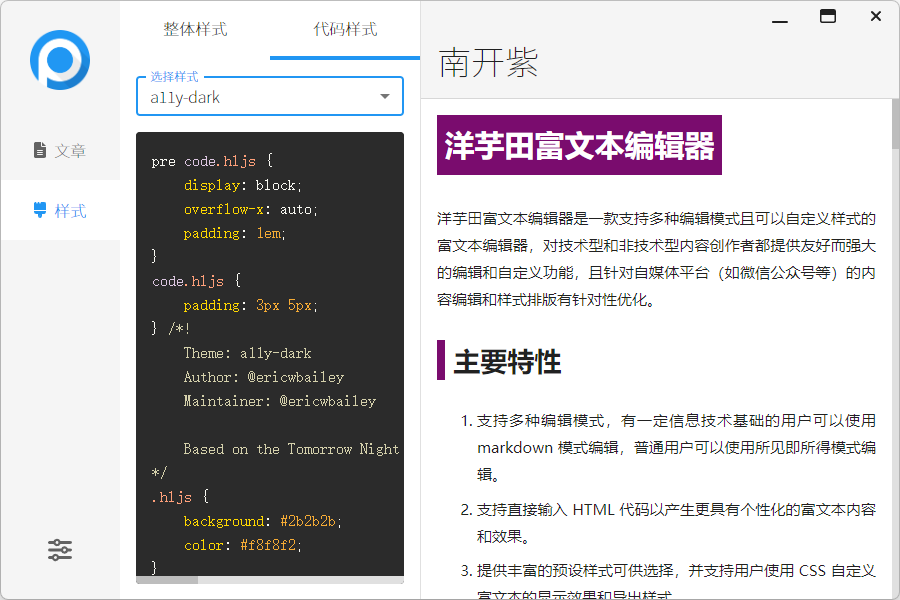Switch to the 整体样式 tab
The image size is (900, 600).
tap(195, 29)
